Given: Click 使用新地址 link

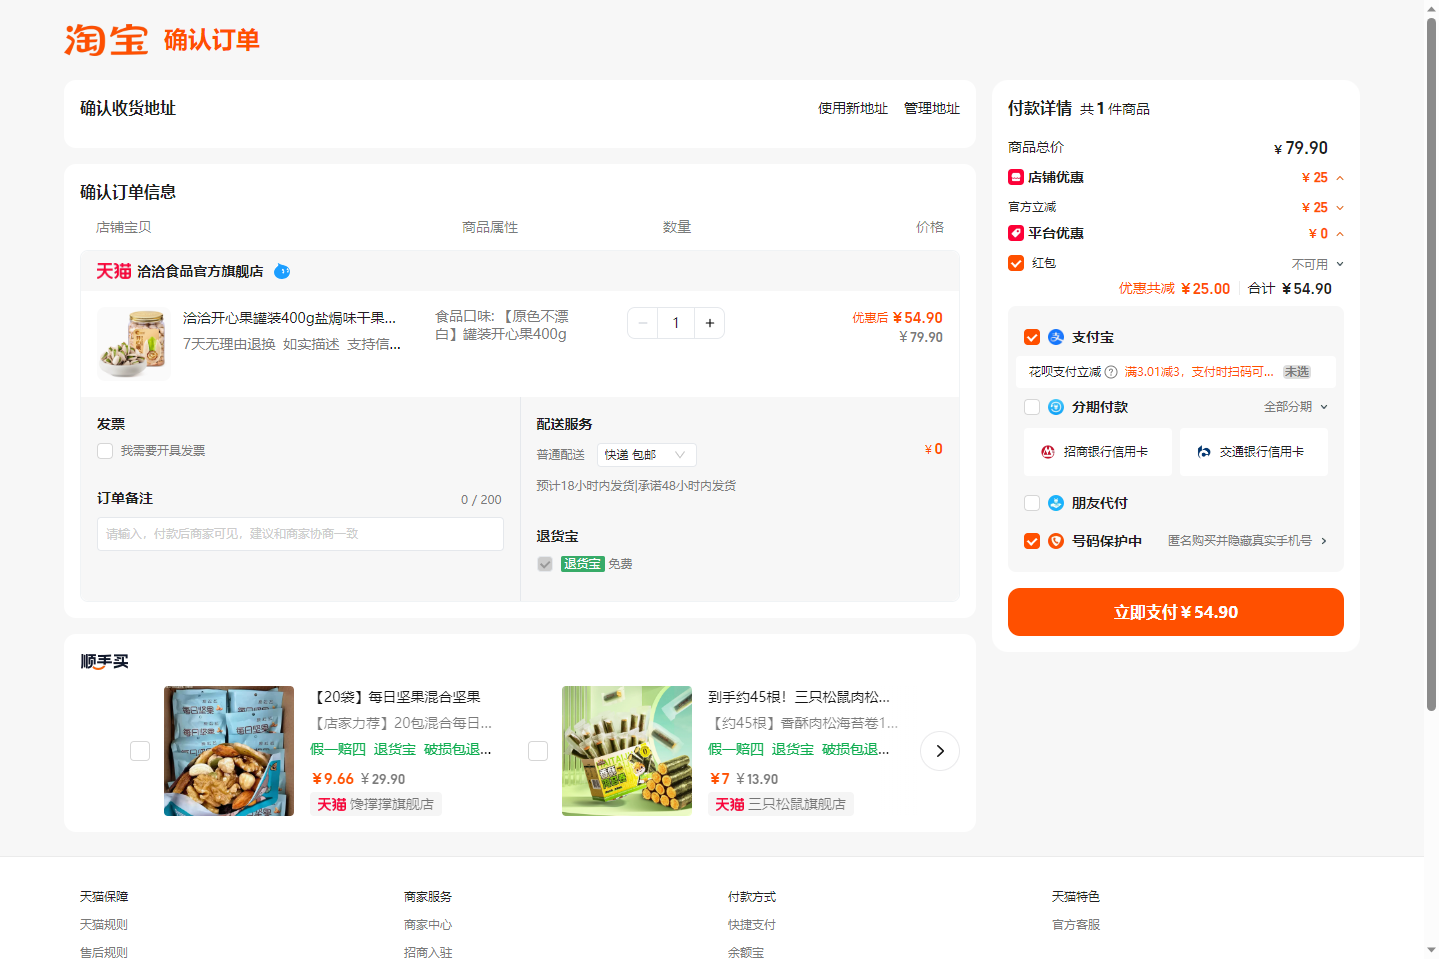Looking at the screenshot, I should pos(853,108).
